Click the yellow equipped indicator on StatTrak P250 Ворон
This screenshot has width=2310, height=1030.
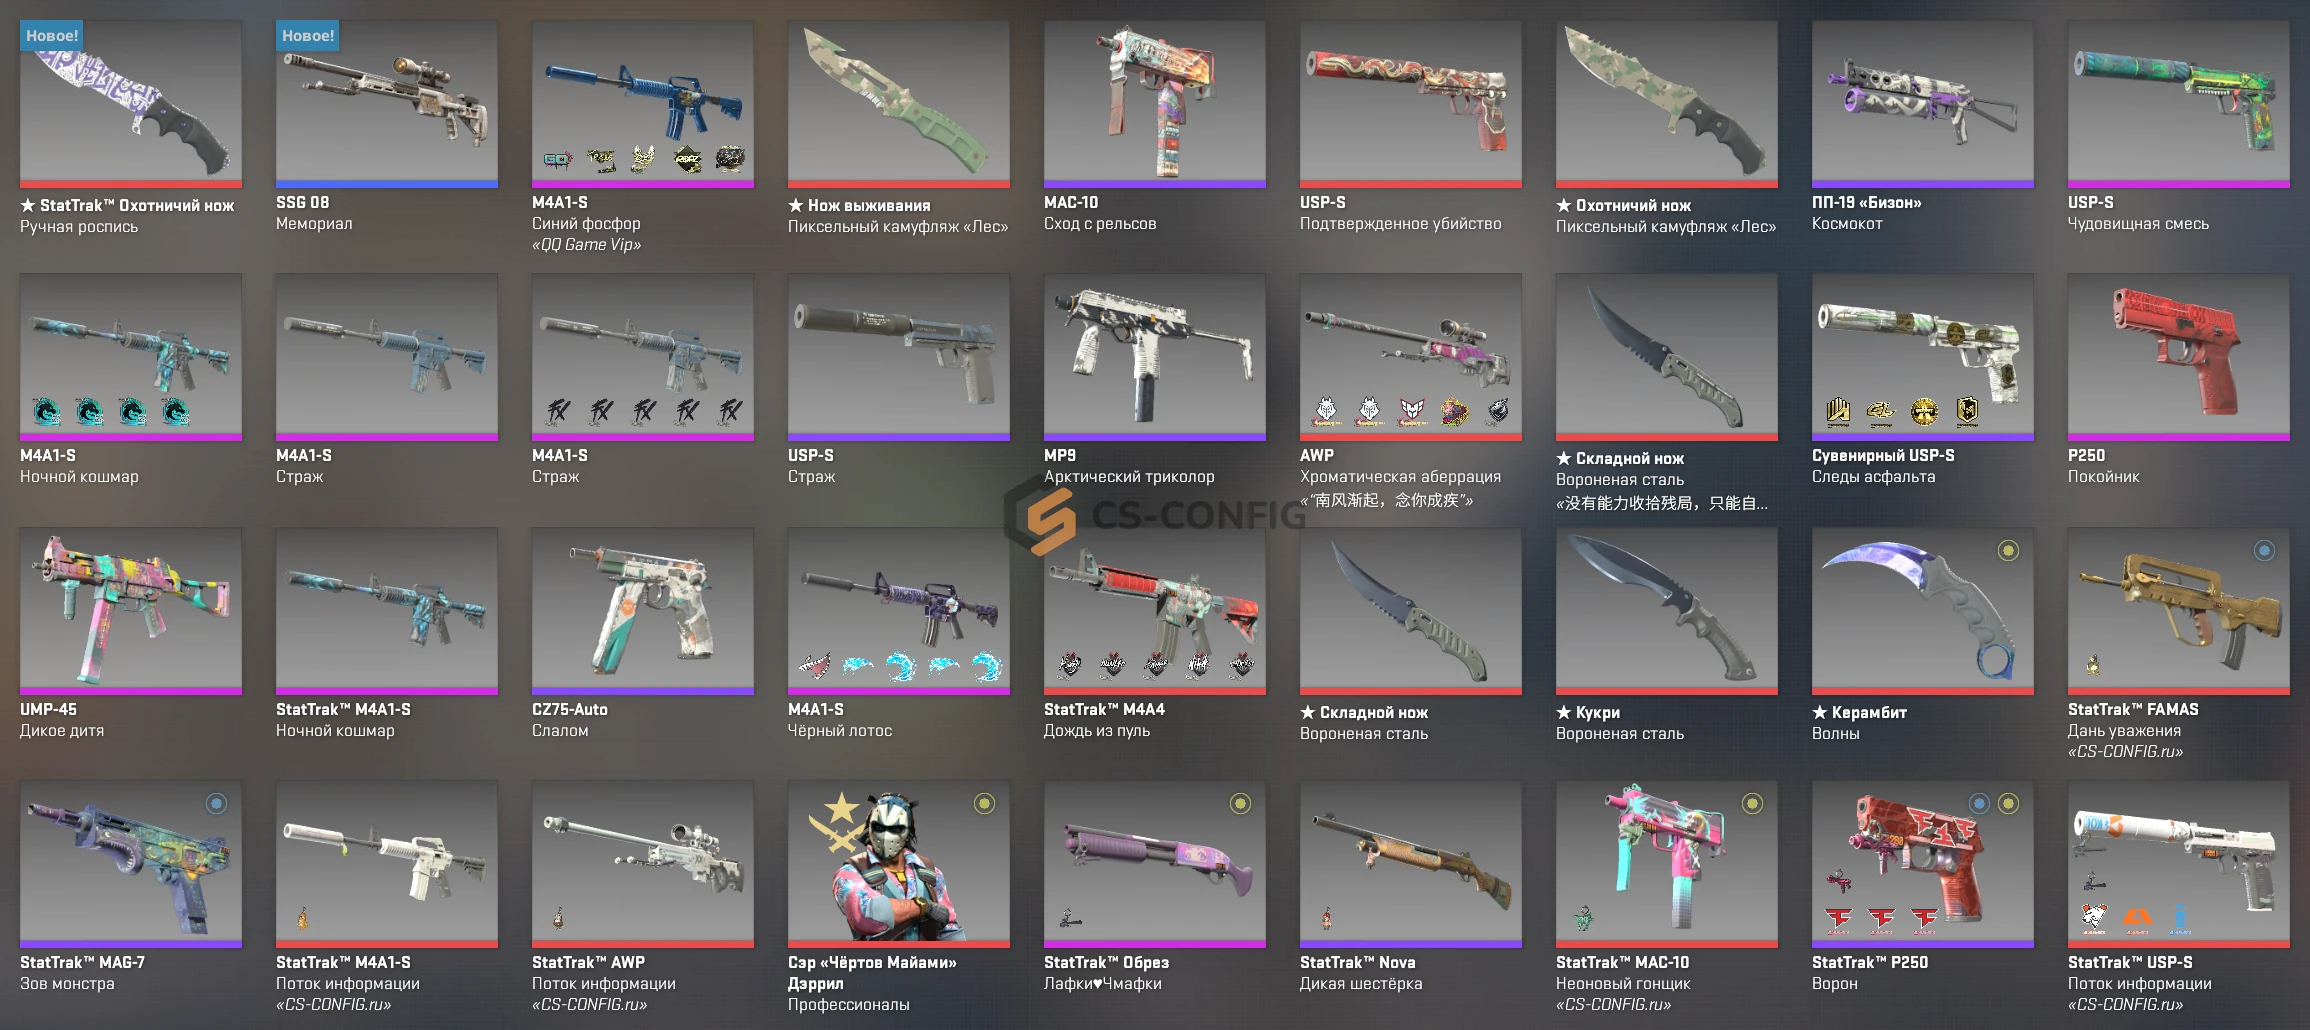tap(2008, 804)
